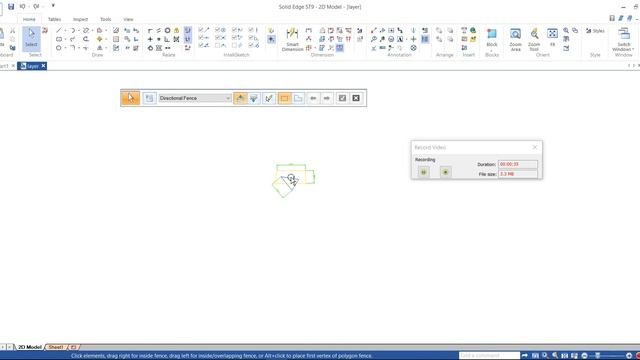Screen dimensions: 640x360
Task: Pause the video recording
Action: [x=423, y=172]
